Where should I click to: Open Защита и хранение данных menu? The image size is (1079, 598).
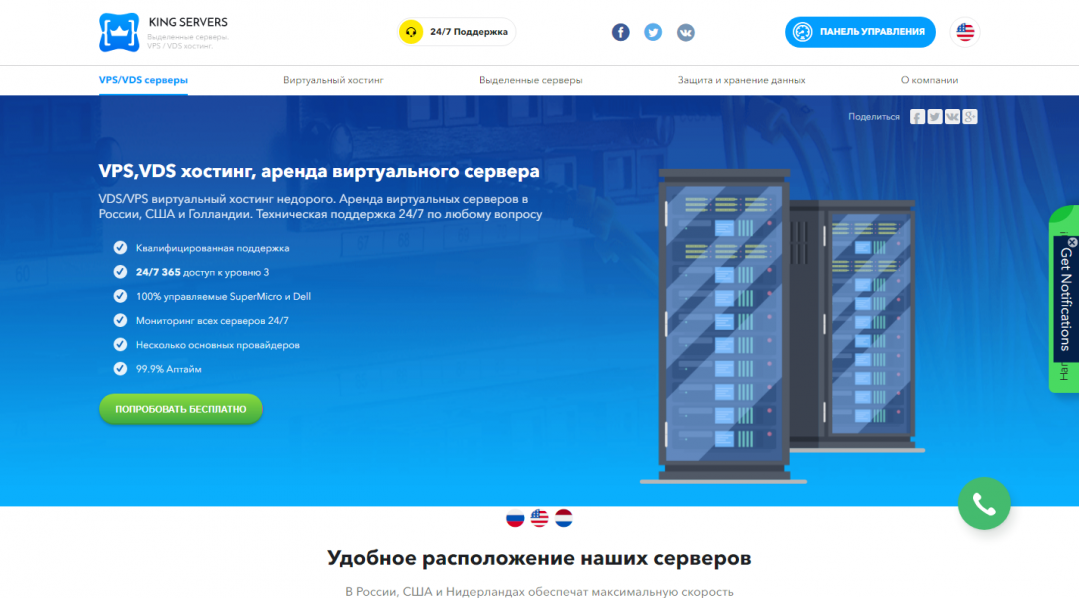741,80
